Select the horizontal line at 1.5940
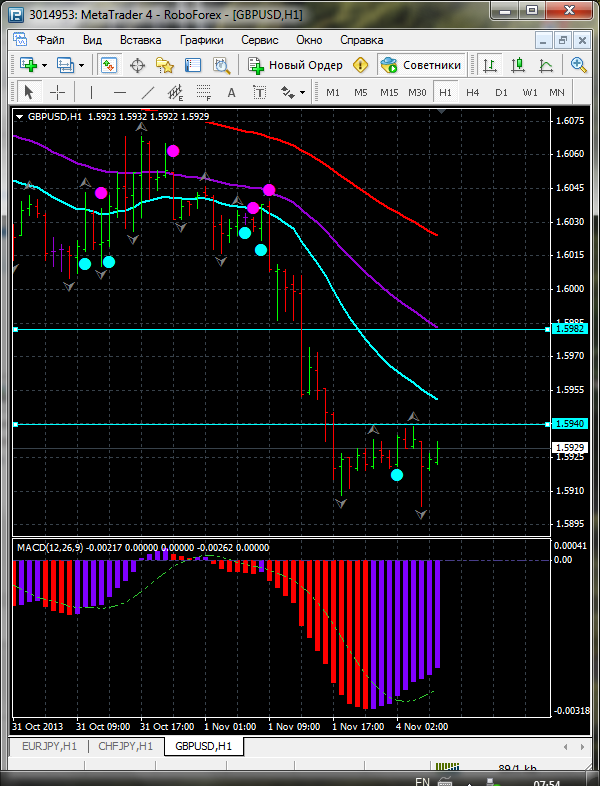This screenshot has height=786, width=600. point(281,424)
